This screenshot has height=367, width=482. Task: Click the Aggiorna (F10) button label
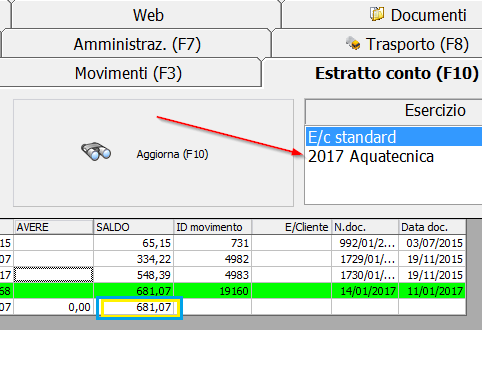172,154
